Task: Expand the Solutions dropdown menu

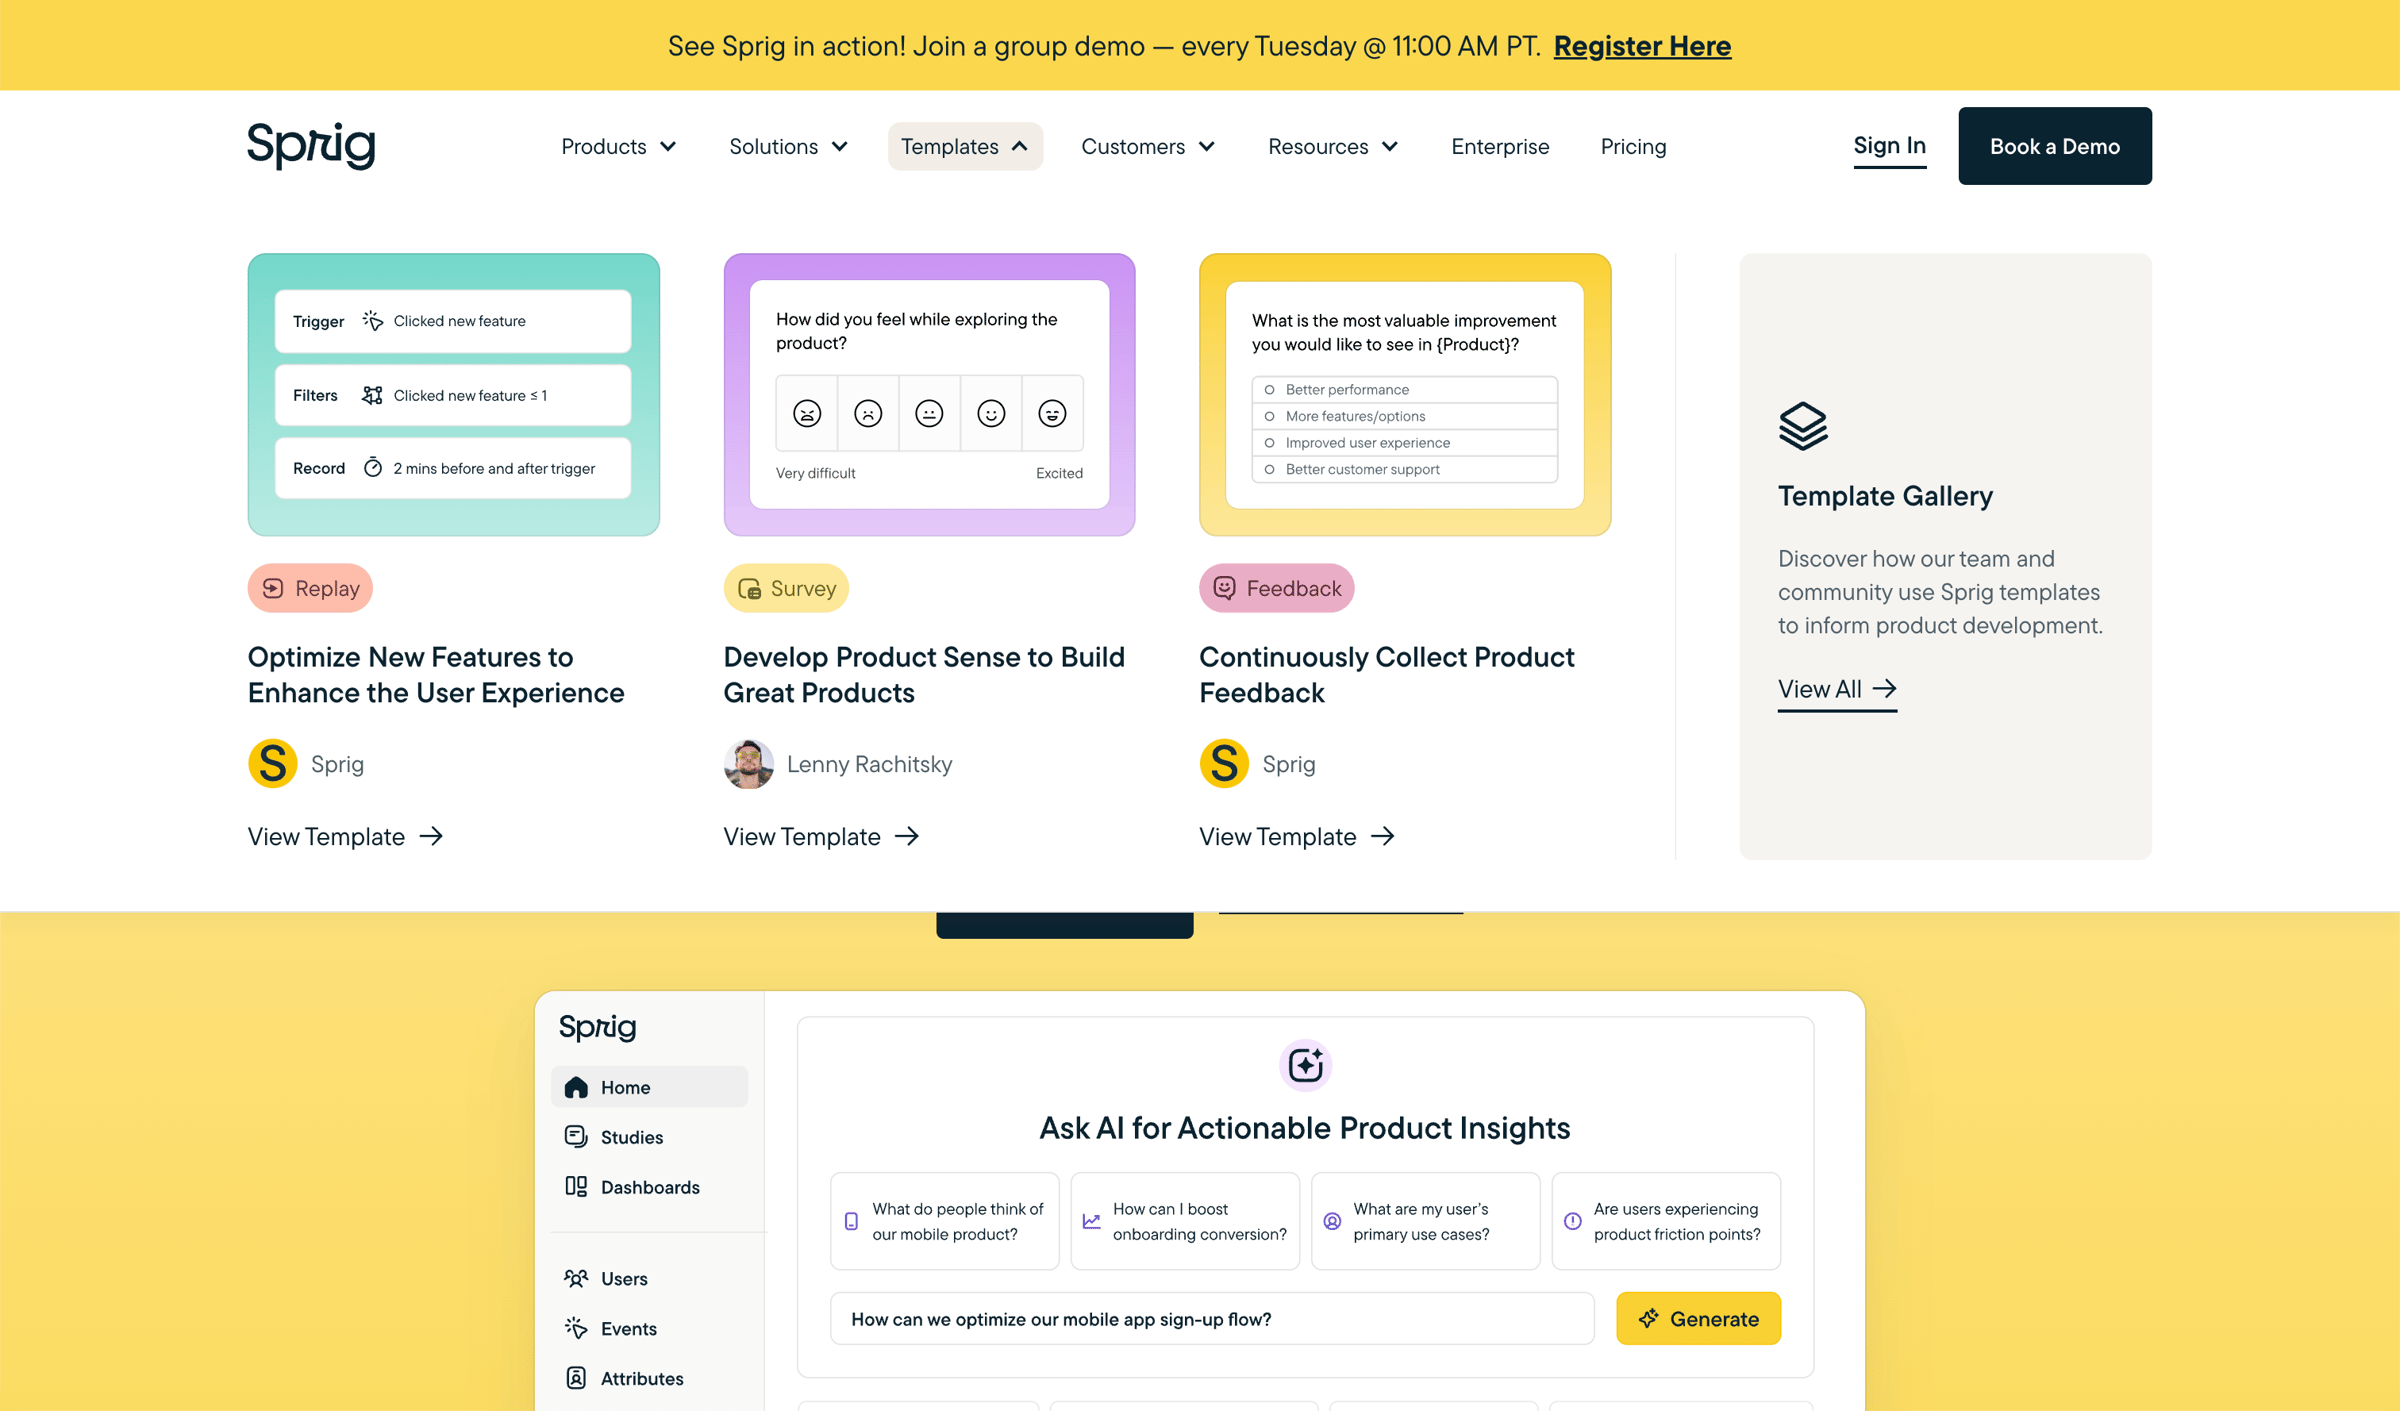Action: [x=789, y=146]
